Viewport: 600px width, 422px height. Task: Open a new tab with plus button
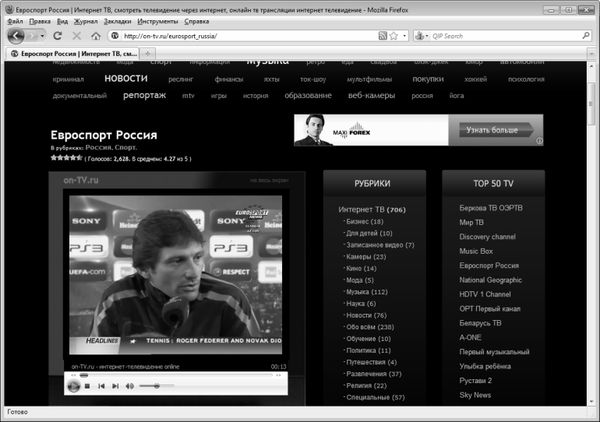click(x=148, y=53)
